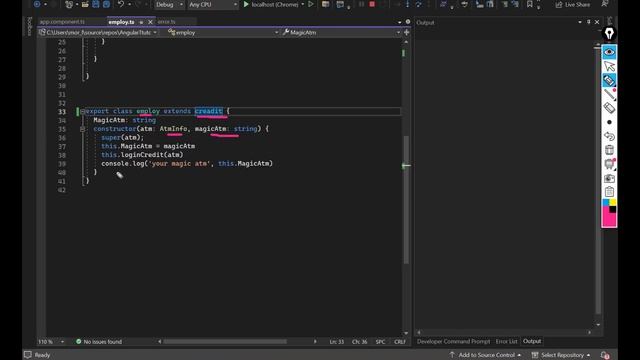
Task: Save the current file
Action: pyautogui.click(x=96, y=4)
